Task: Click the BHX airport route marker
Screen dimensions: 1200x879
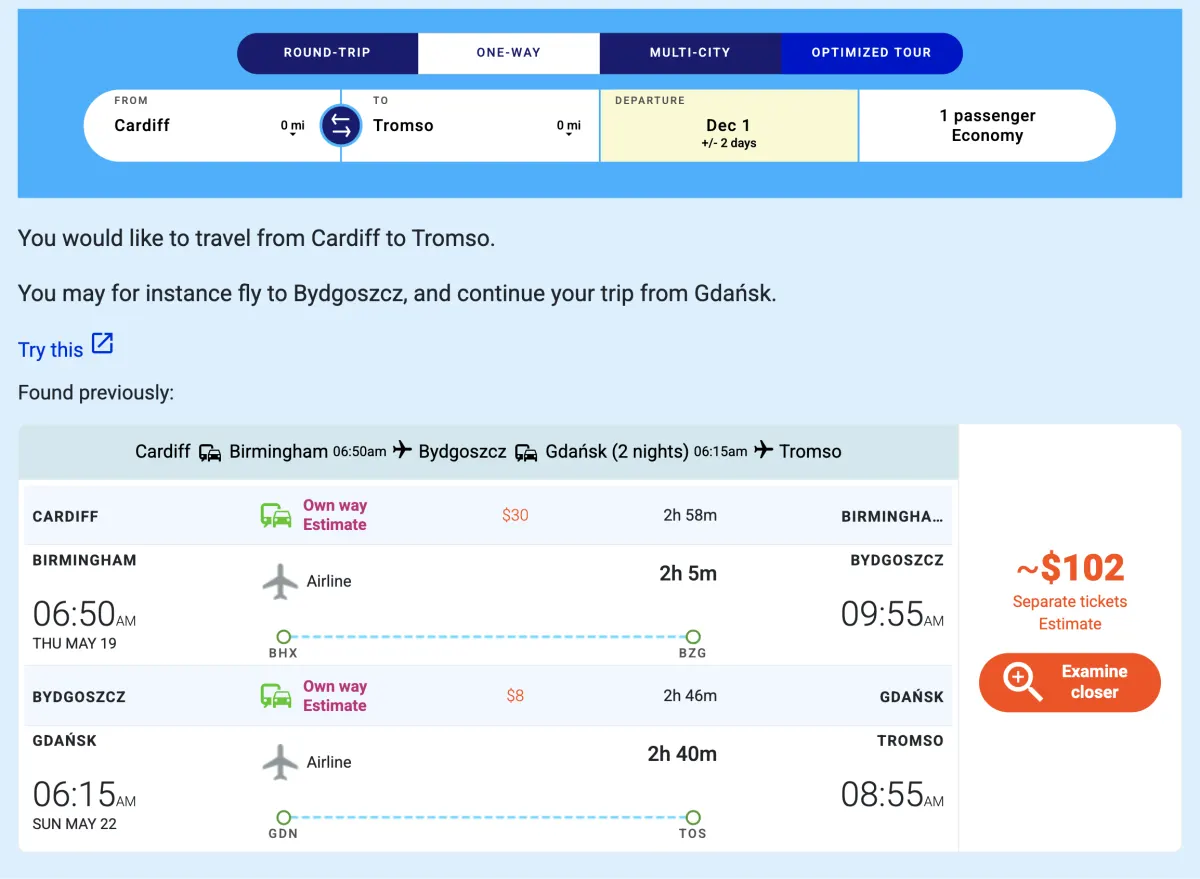Action: (x=283, y=637)
